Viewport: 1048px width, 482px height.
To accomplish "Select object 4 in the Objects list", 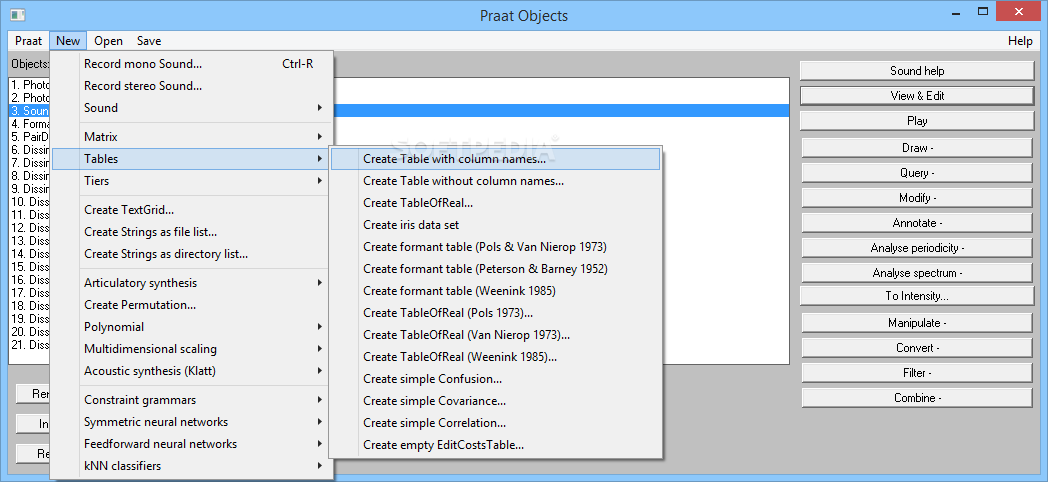I will pos(30,124).
